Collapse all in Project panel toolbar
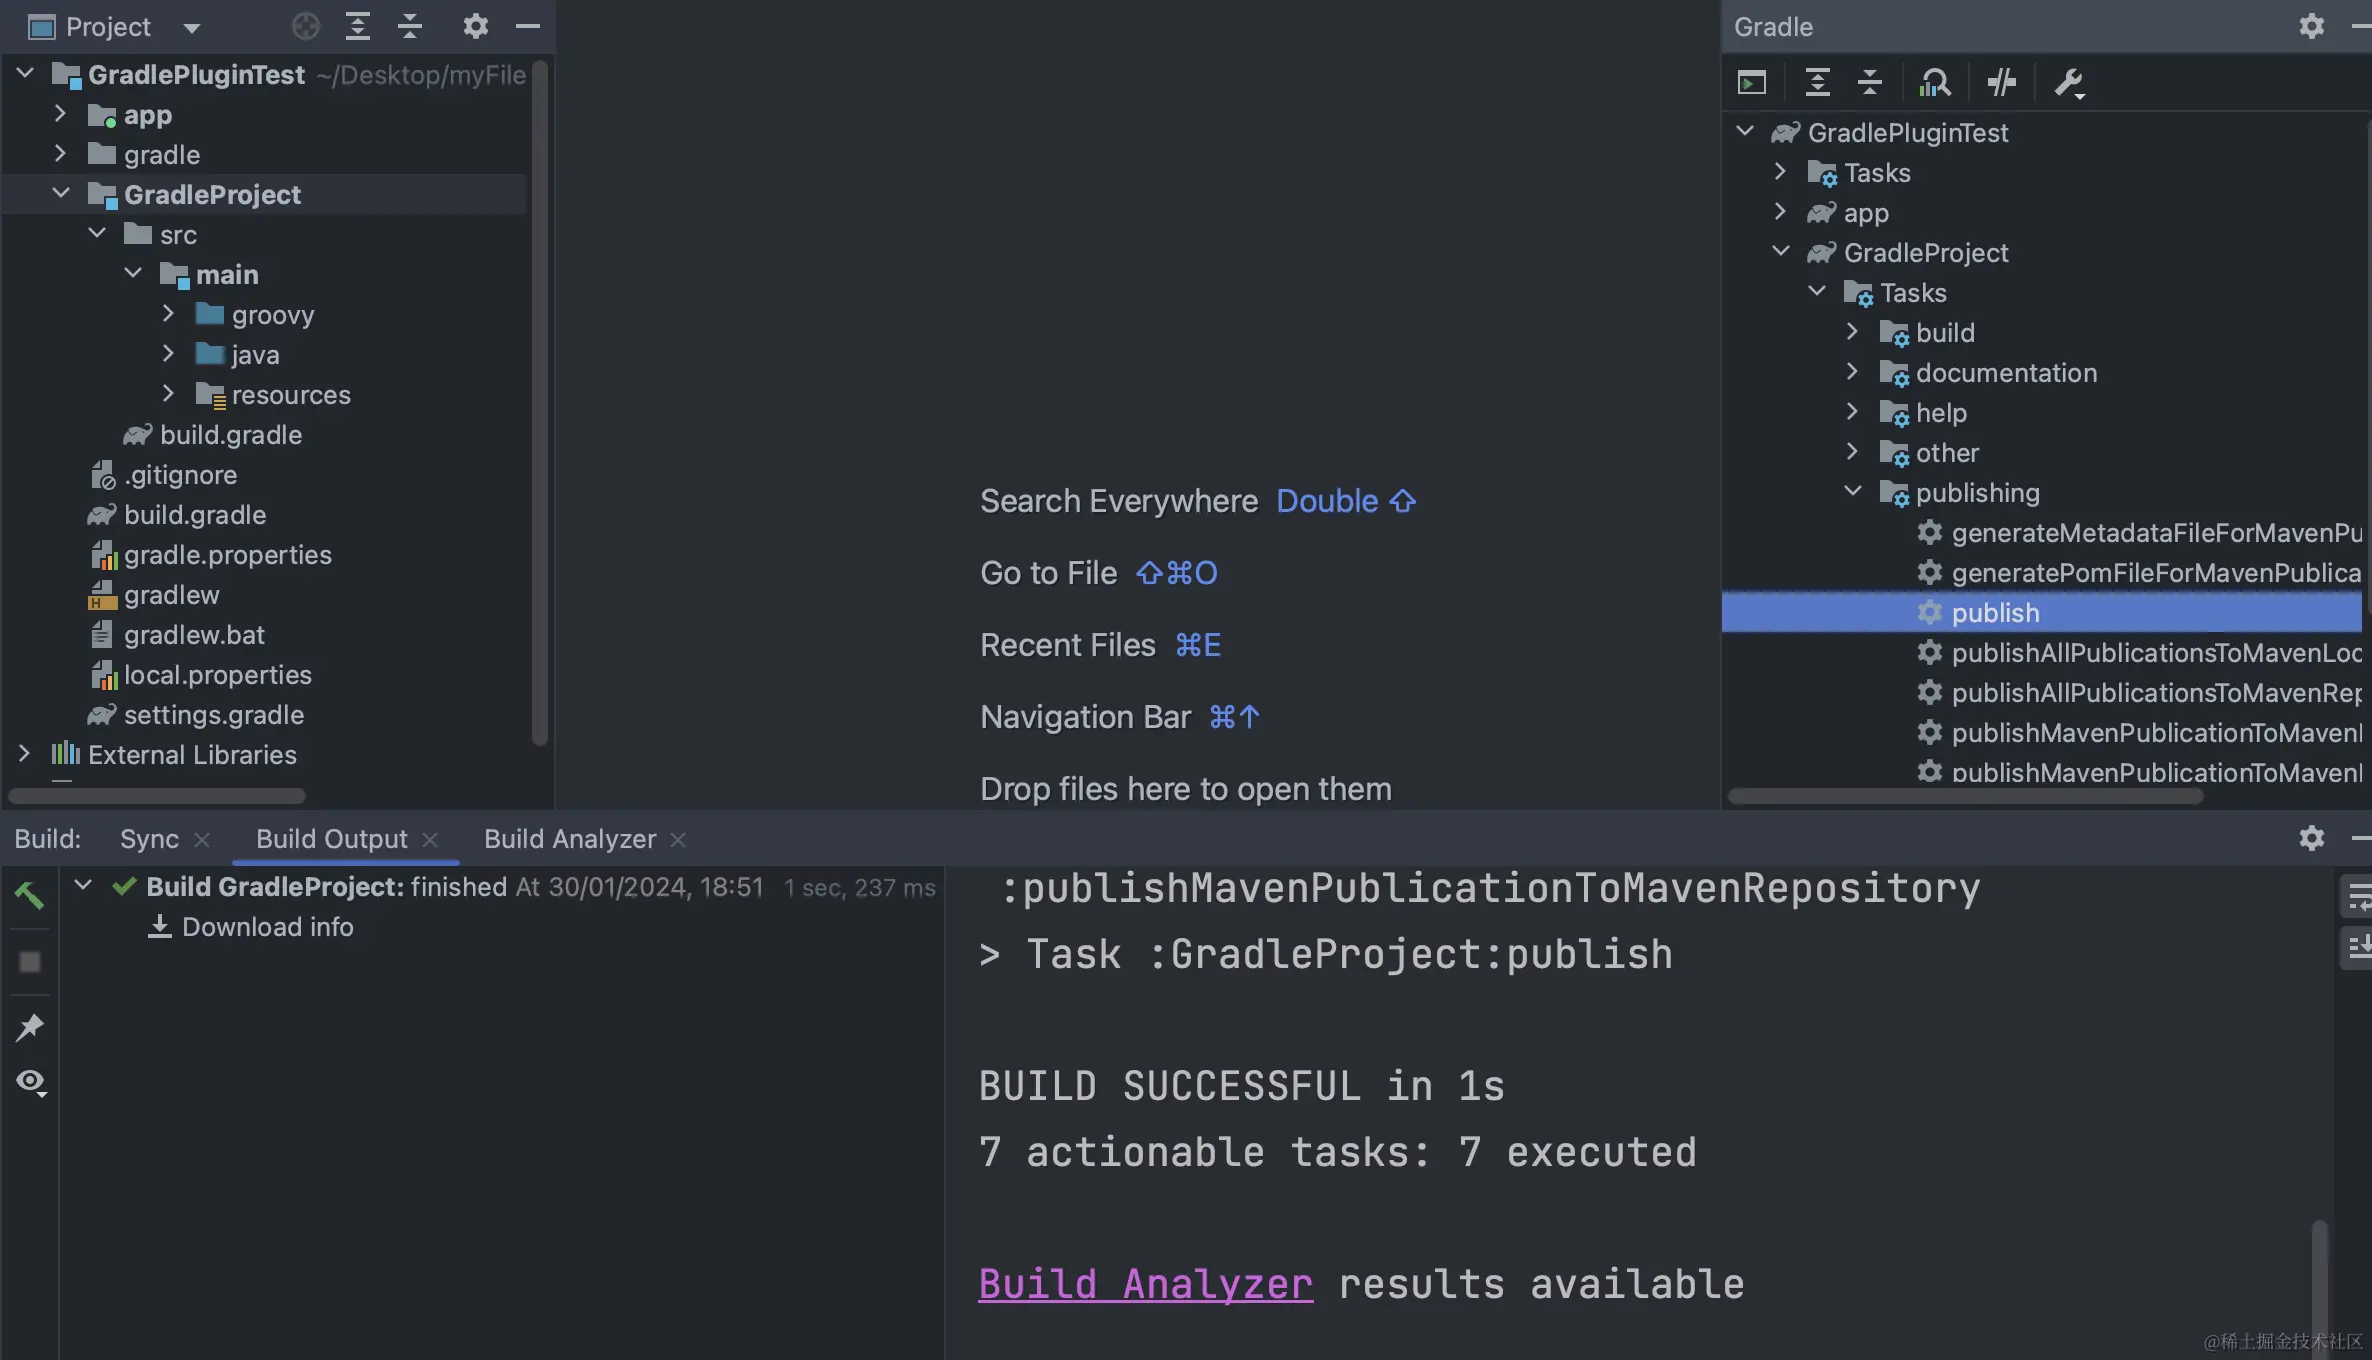This screenshot has height=1360, width=2372. [410, 27]
